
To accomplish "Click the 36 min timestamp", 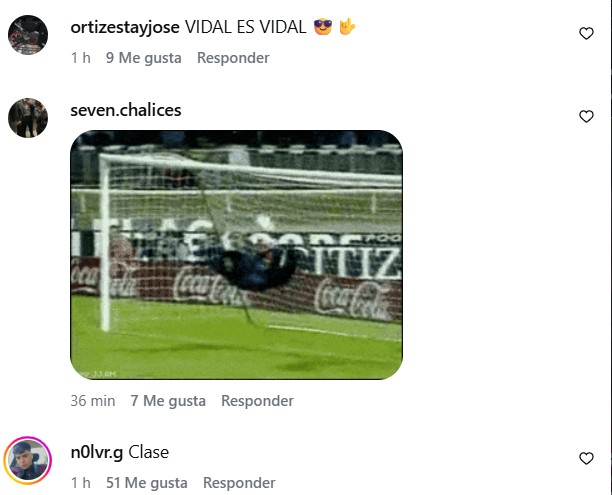I will 93,401.
